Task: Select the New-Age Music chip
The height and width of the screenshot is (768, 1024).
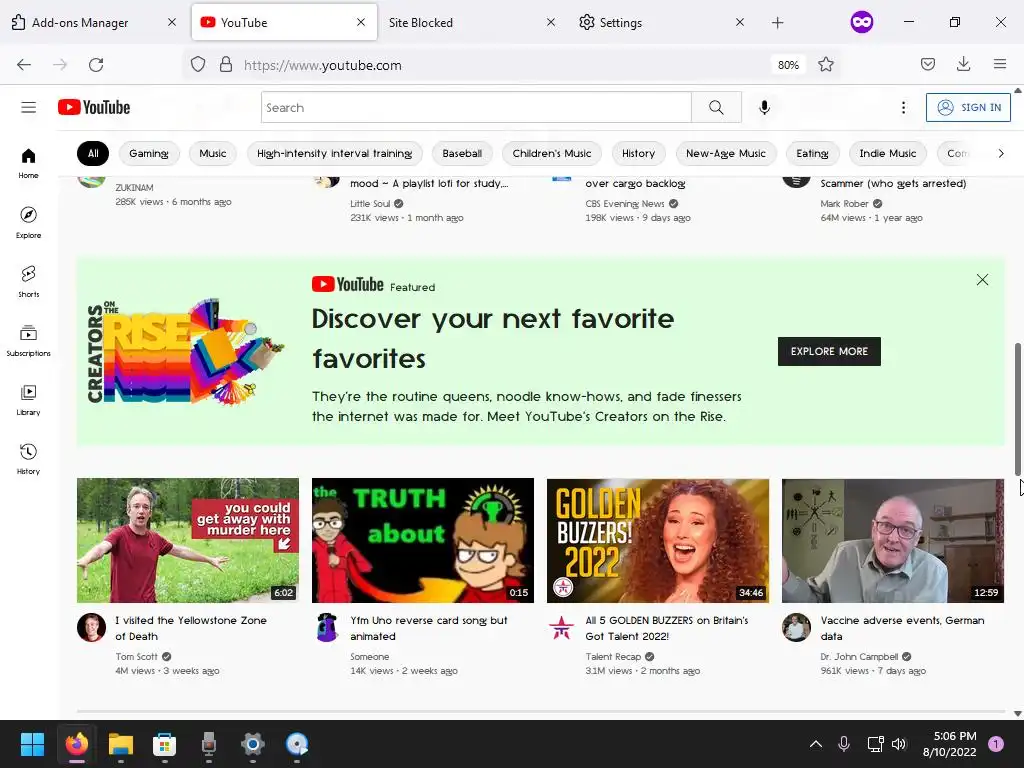Action: coord(725,153)
